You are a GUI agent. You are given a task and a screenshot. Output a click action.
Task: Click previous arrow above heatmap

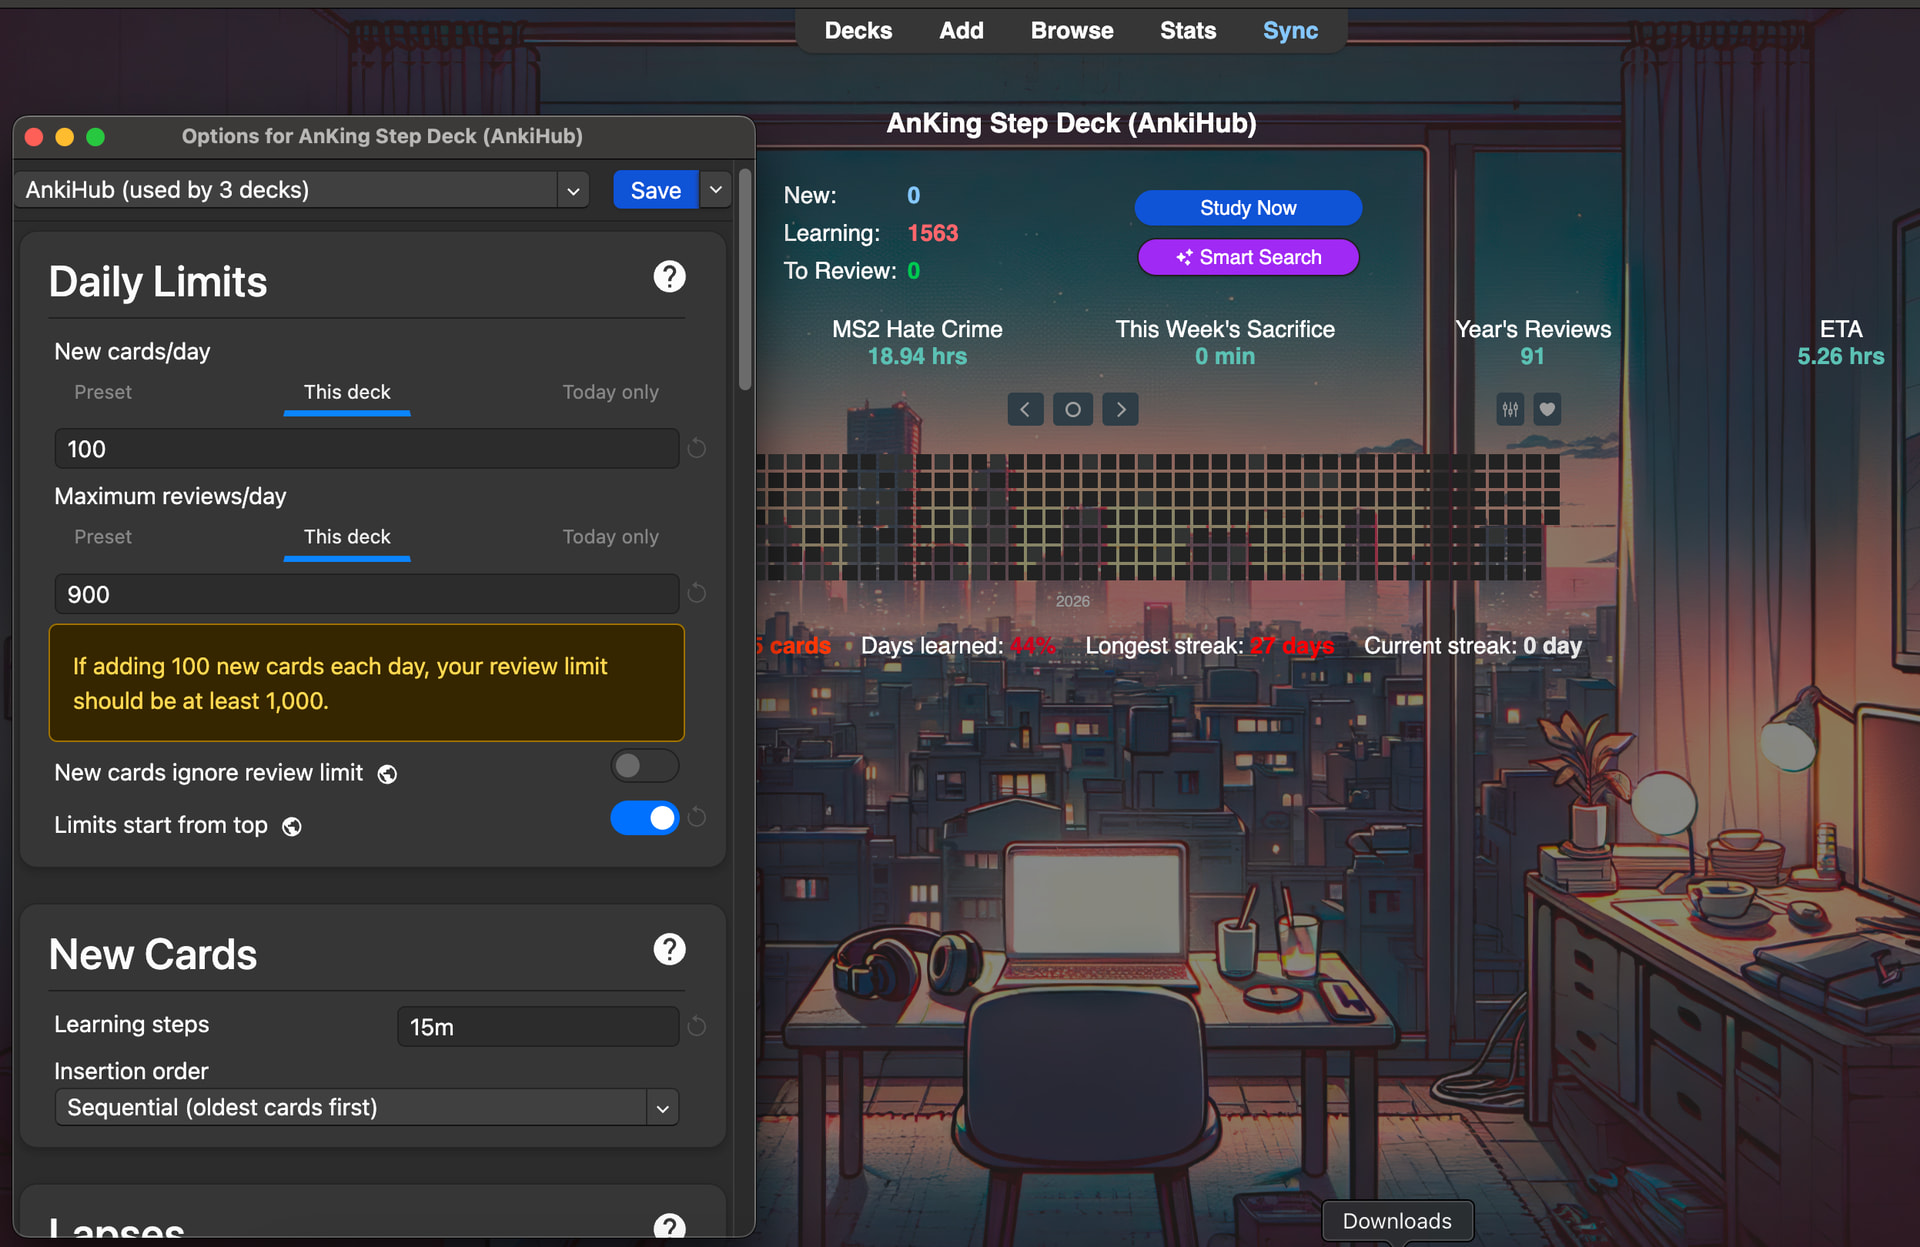(1025, 409)
